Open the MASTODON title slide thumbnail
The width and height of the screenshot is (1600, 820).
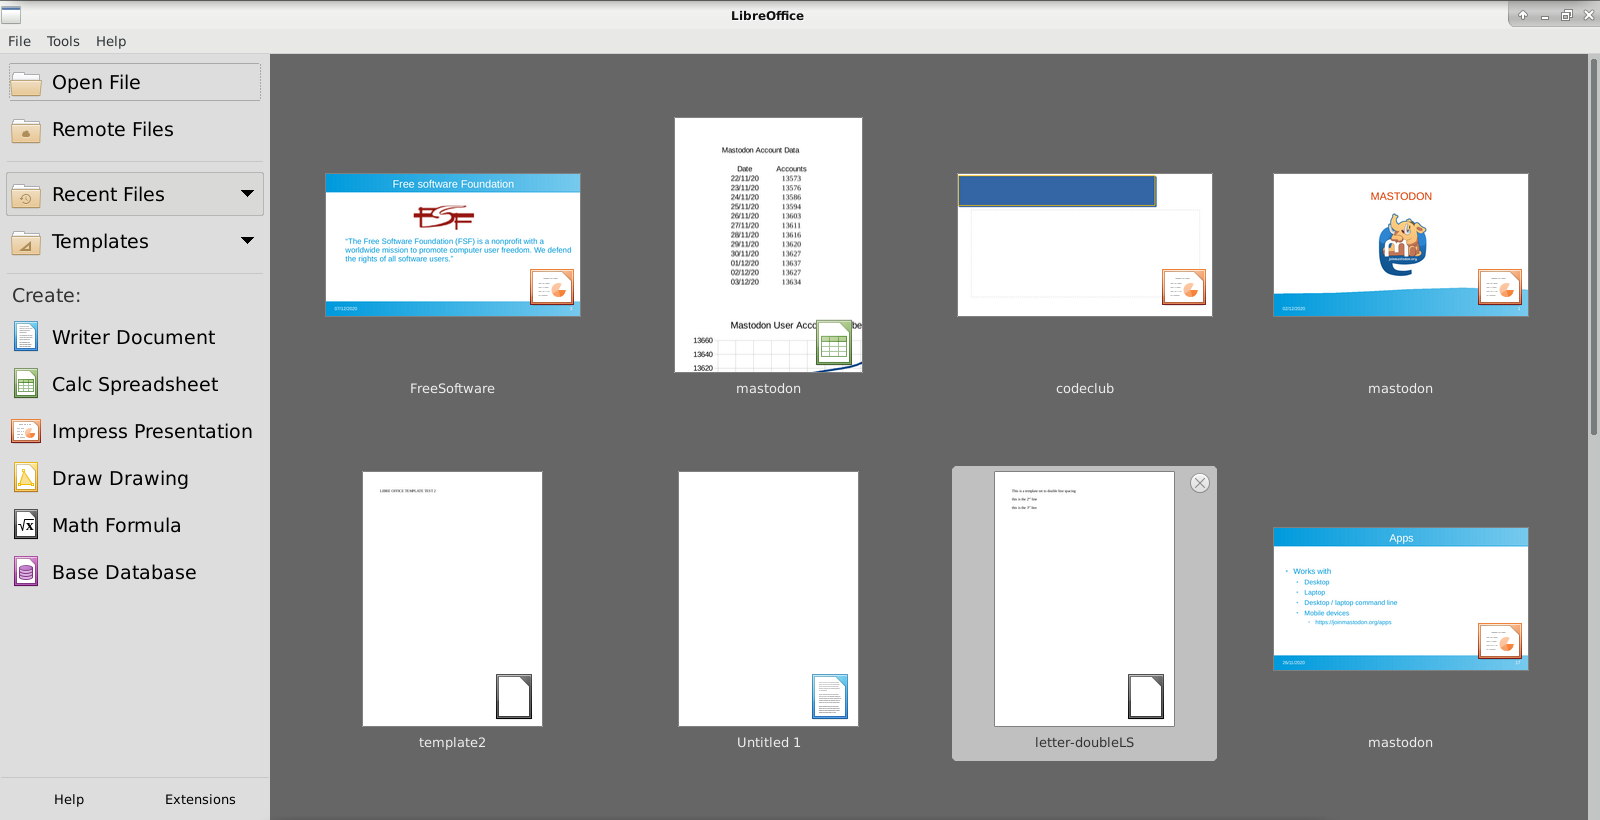[1400, 245]
